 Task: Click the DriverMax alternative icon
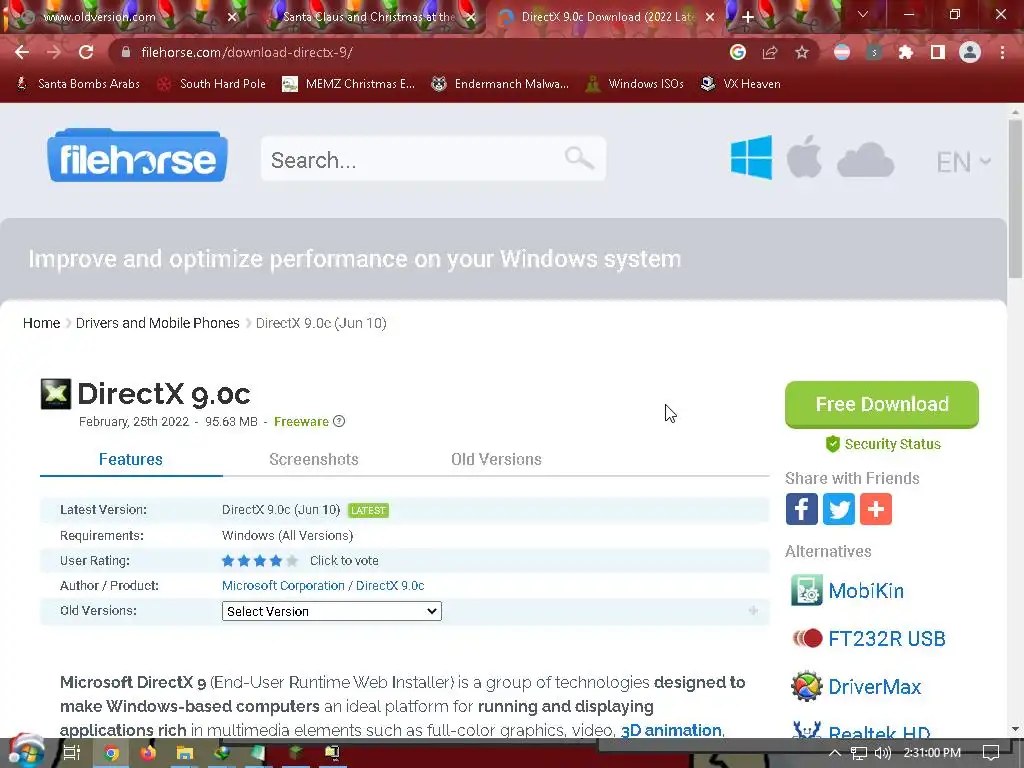[807, 686]
